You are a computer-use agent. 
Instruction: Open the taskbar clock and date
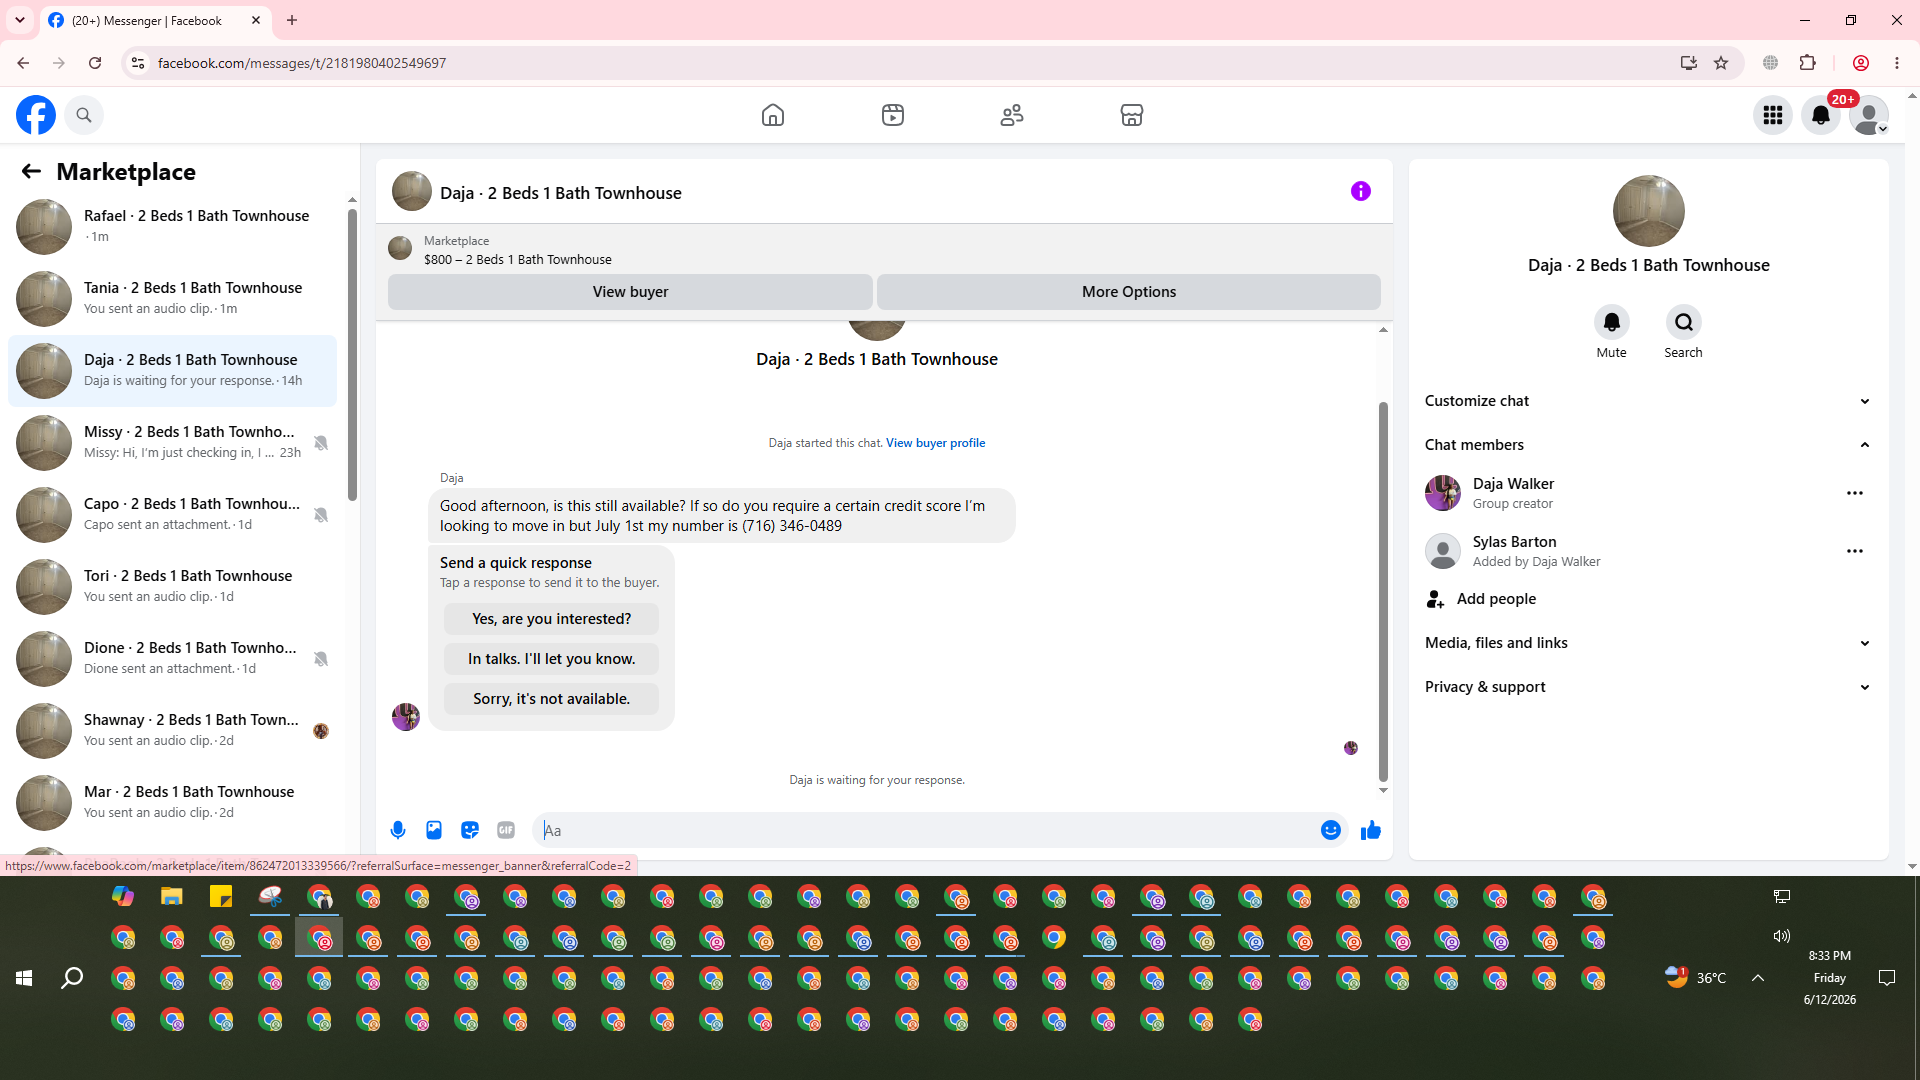pos(1830,977)
